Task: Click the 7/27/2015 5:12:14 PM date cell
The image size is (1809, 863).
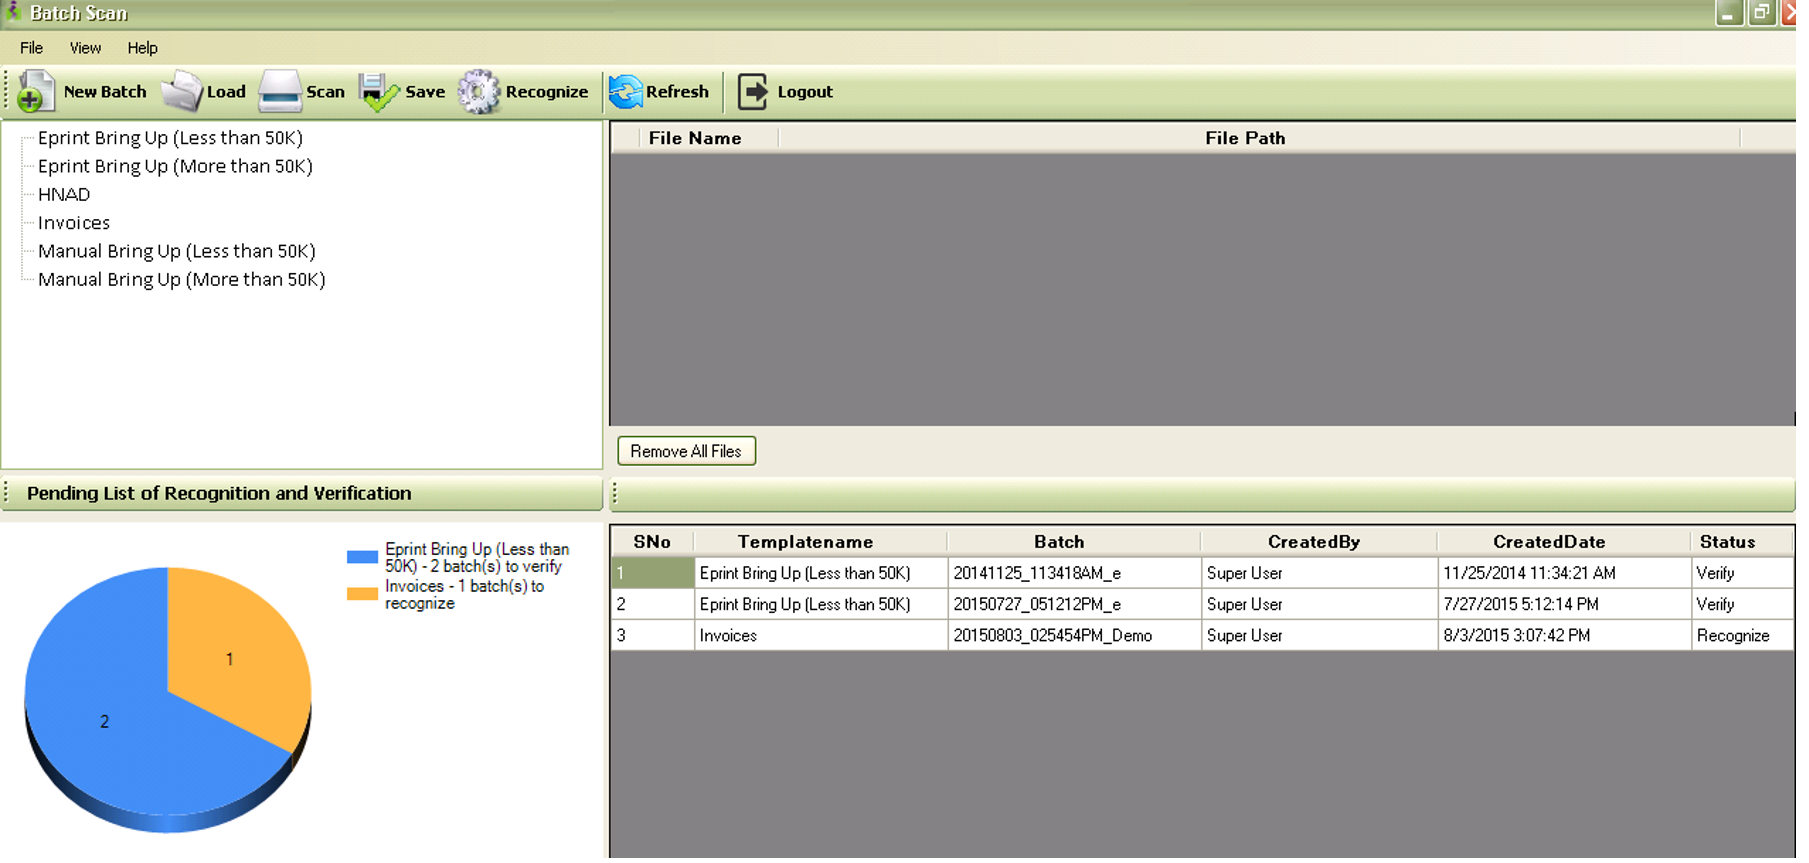Action: point(1564,604)
